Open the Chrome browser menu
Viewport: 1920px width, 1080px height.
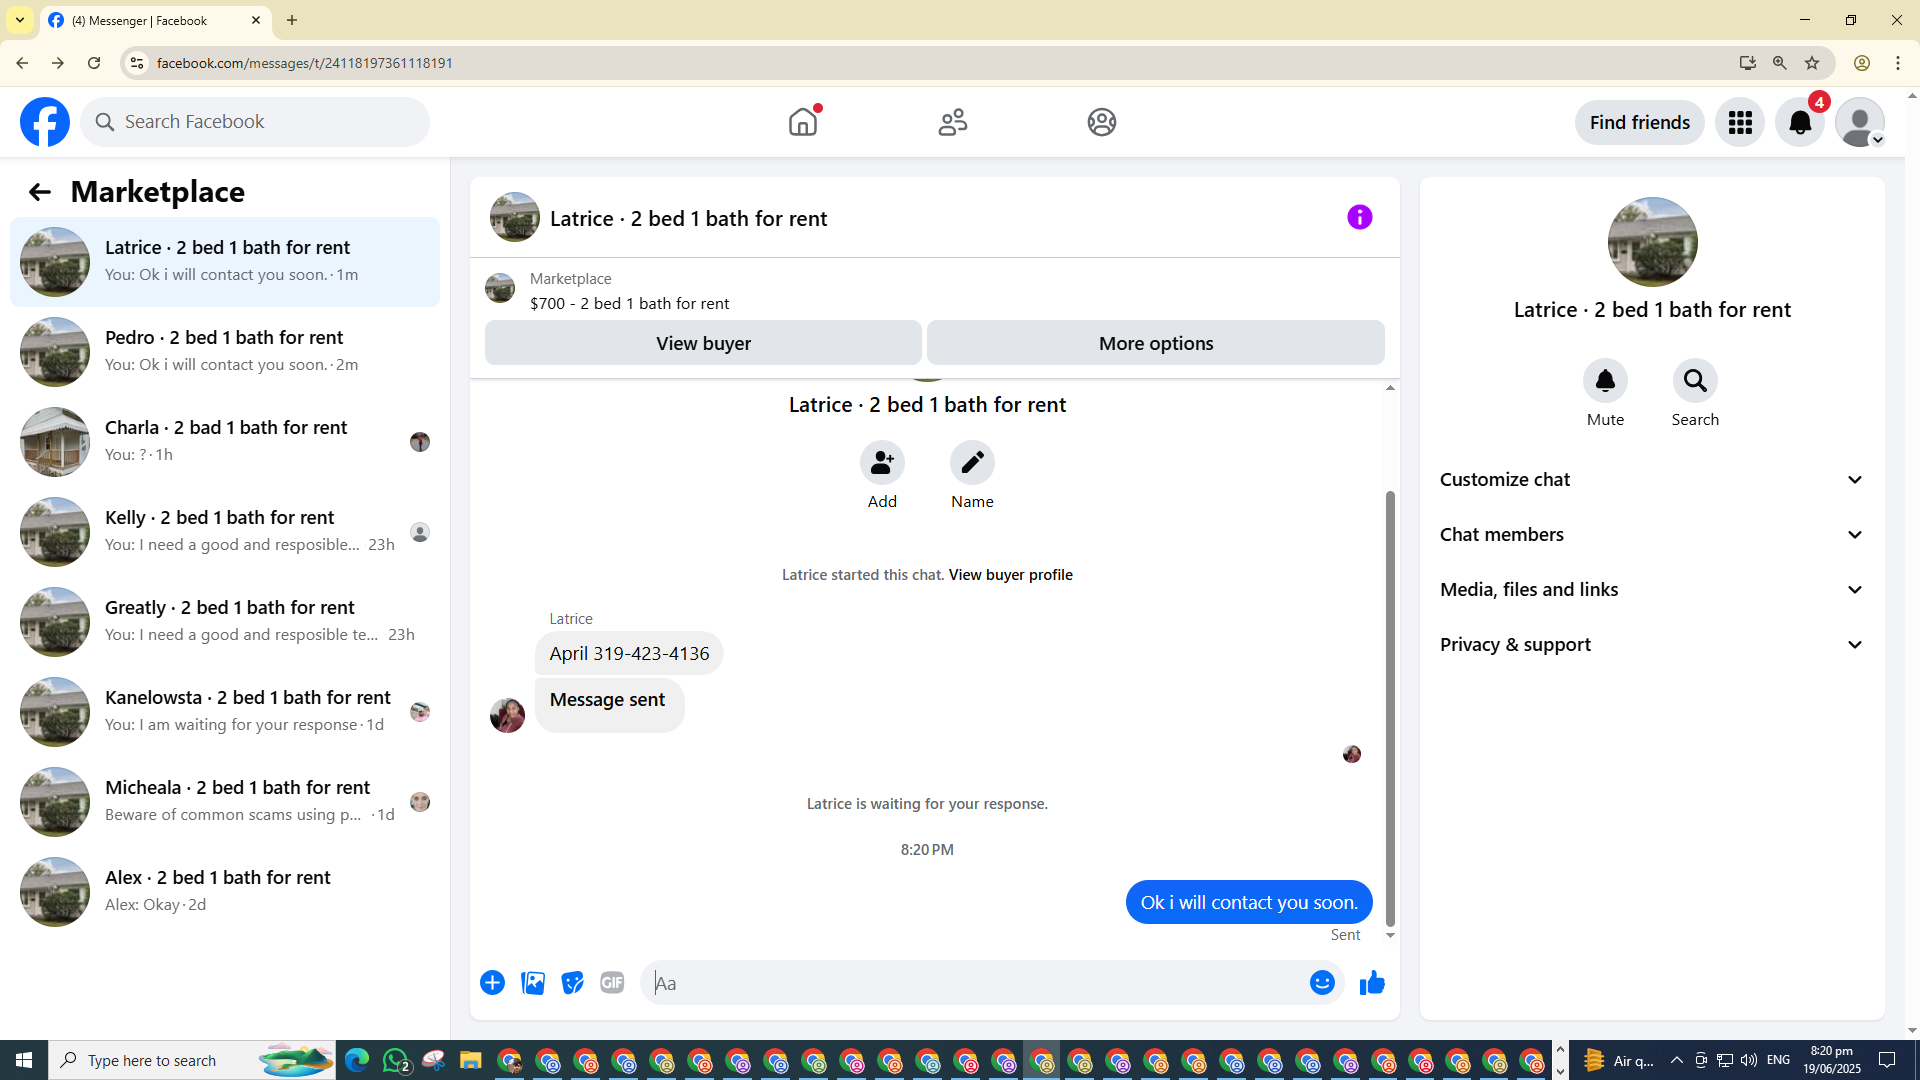click(1898, 63)
